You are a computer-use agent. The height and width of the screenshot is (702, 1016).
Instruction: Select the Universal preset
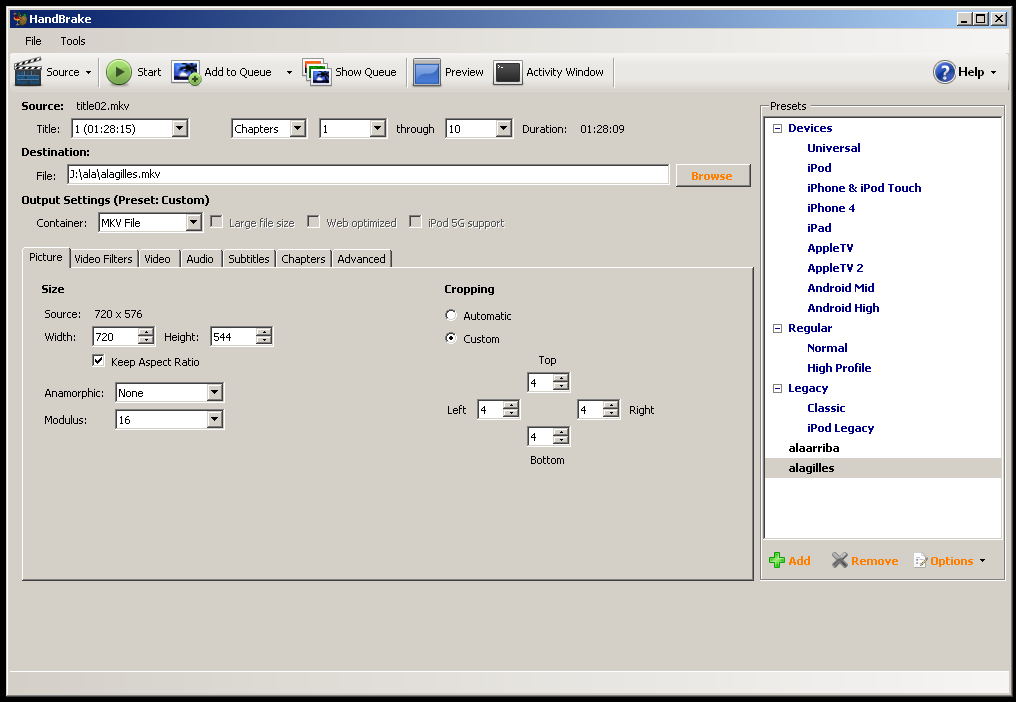click(x=833, y=148)
